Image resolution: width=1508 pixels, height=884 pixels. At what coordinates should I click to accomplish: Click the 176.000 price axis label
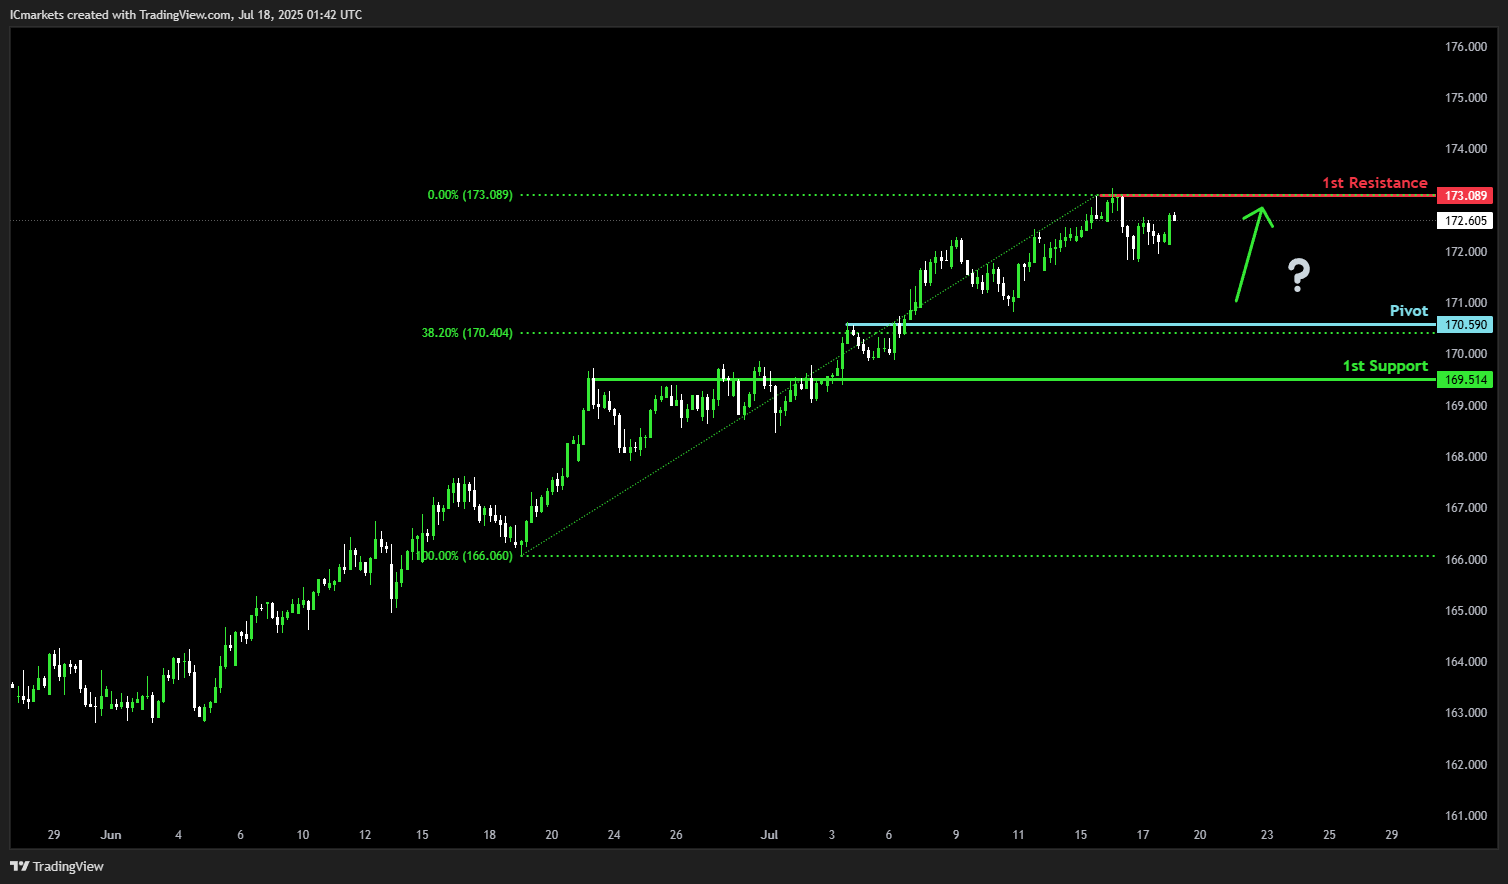pos(1466,47)
